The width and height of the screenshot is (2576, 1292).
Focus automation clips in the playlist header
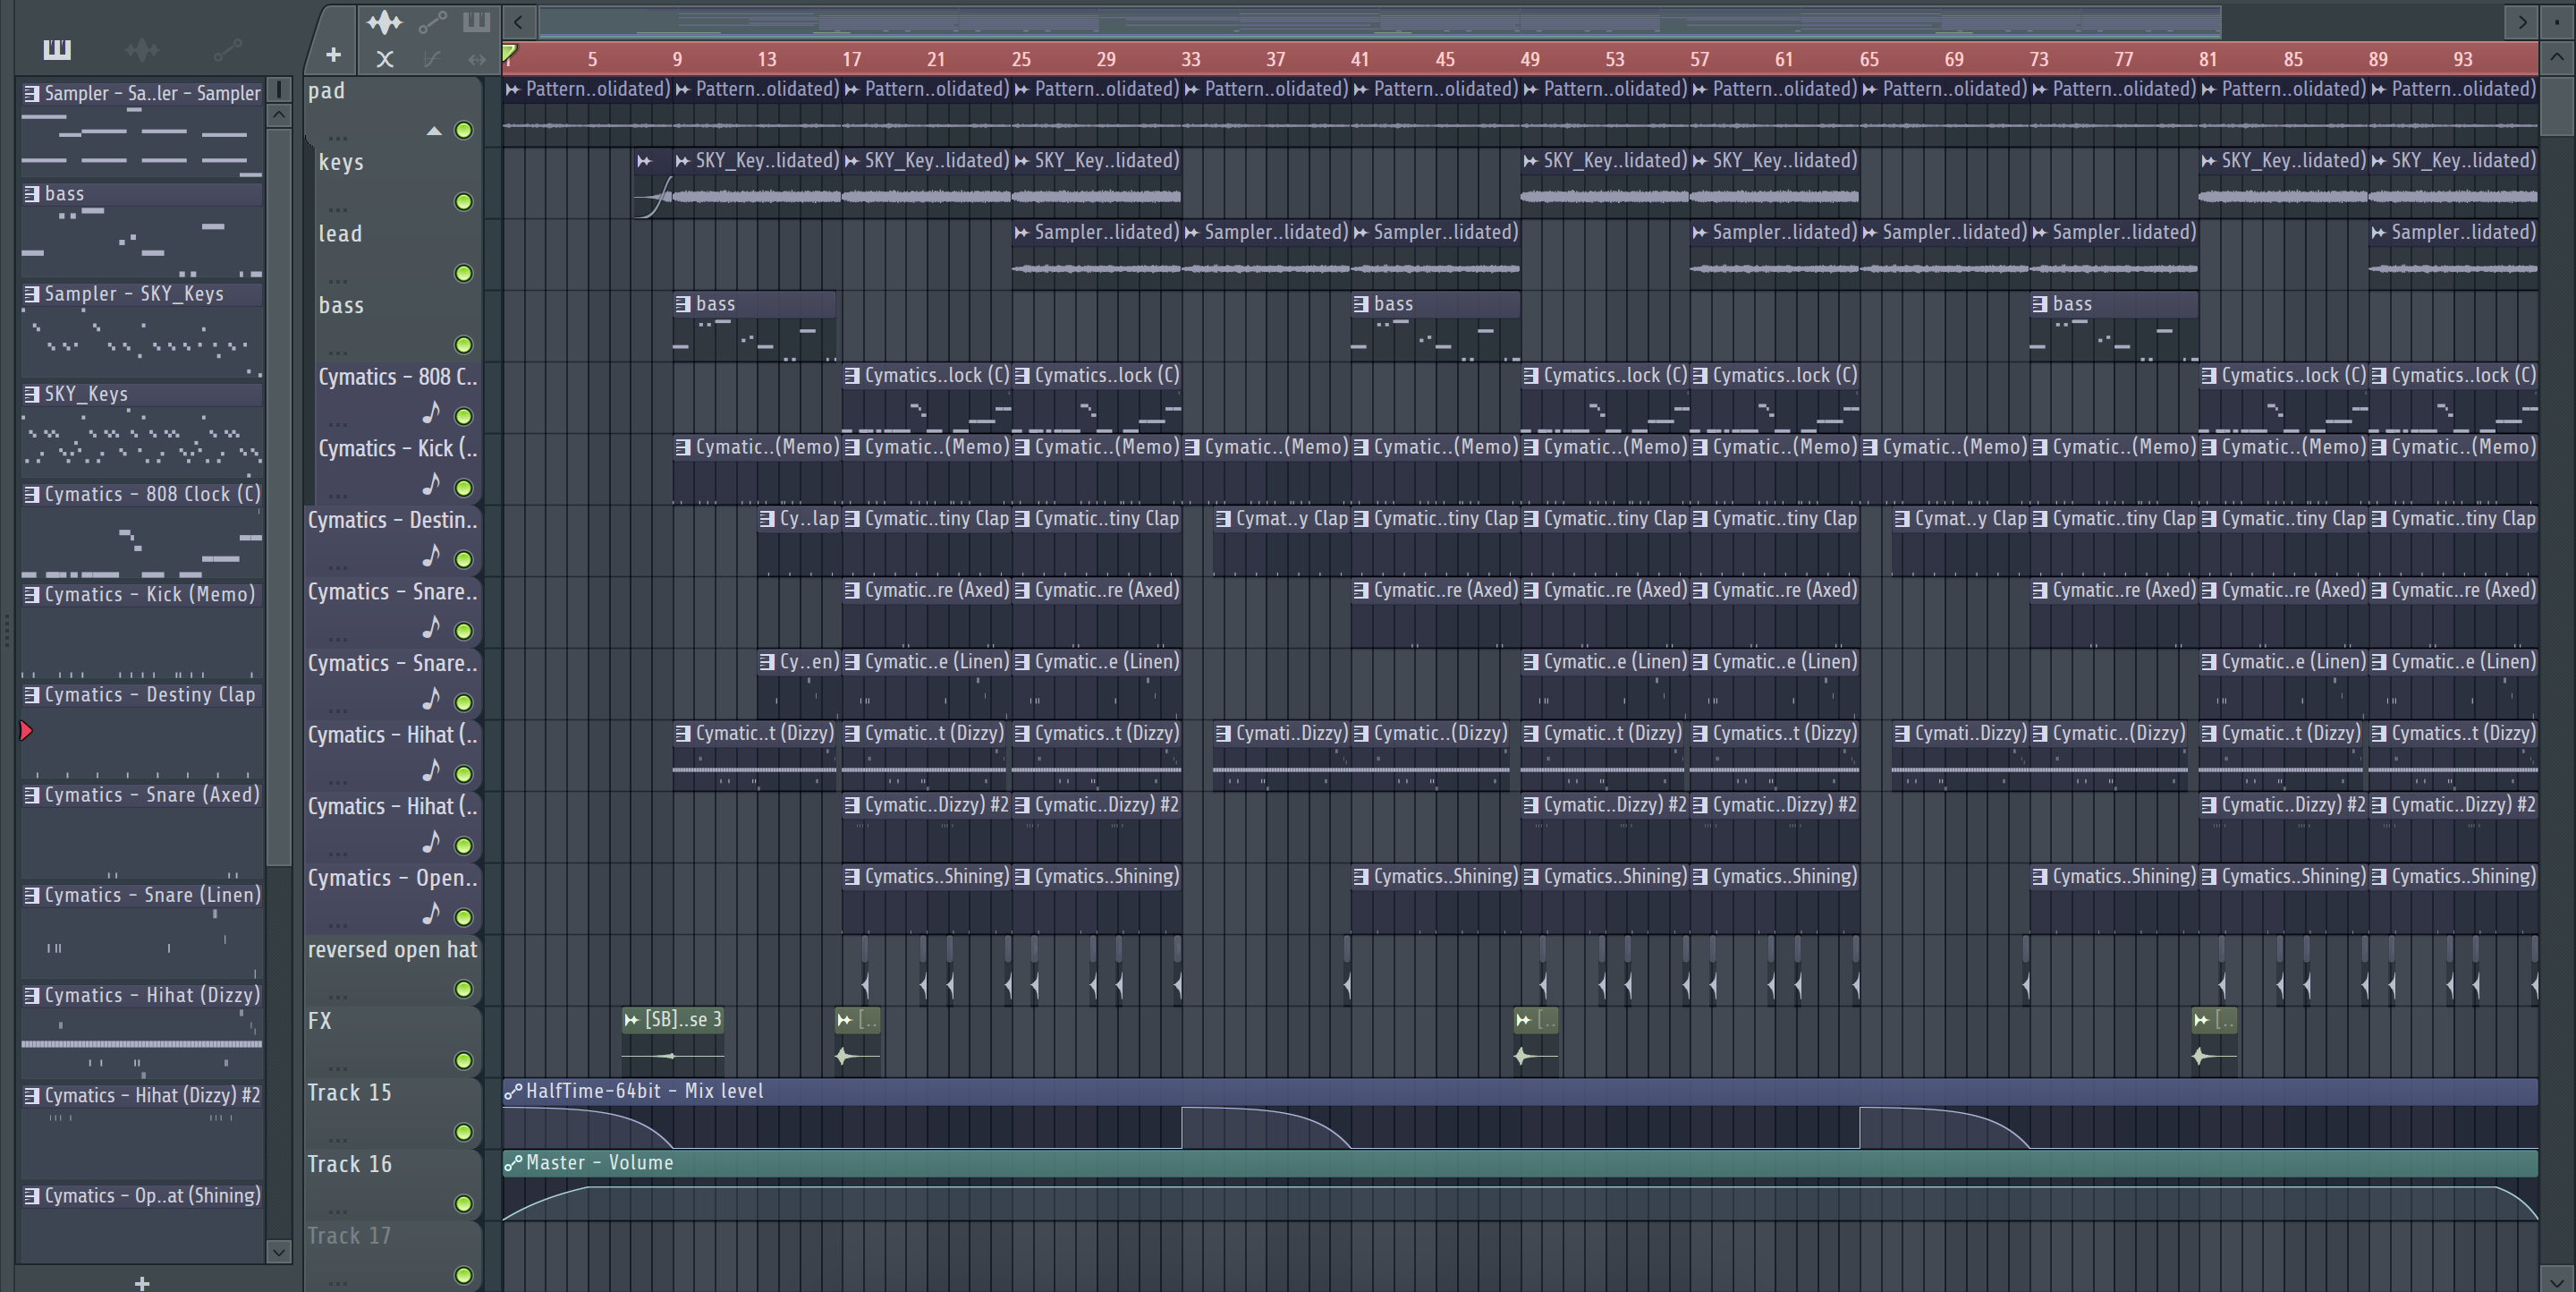pos(432,22)
